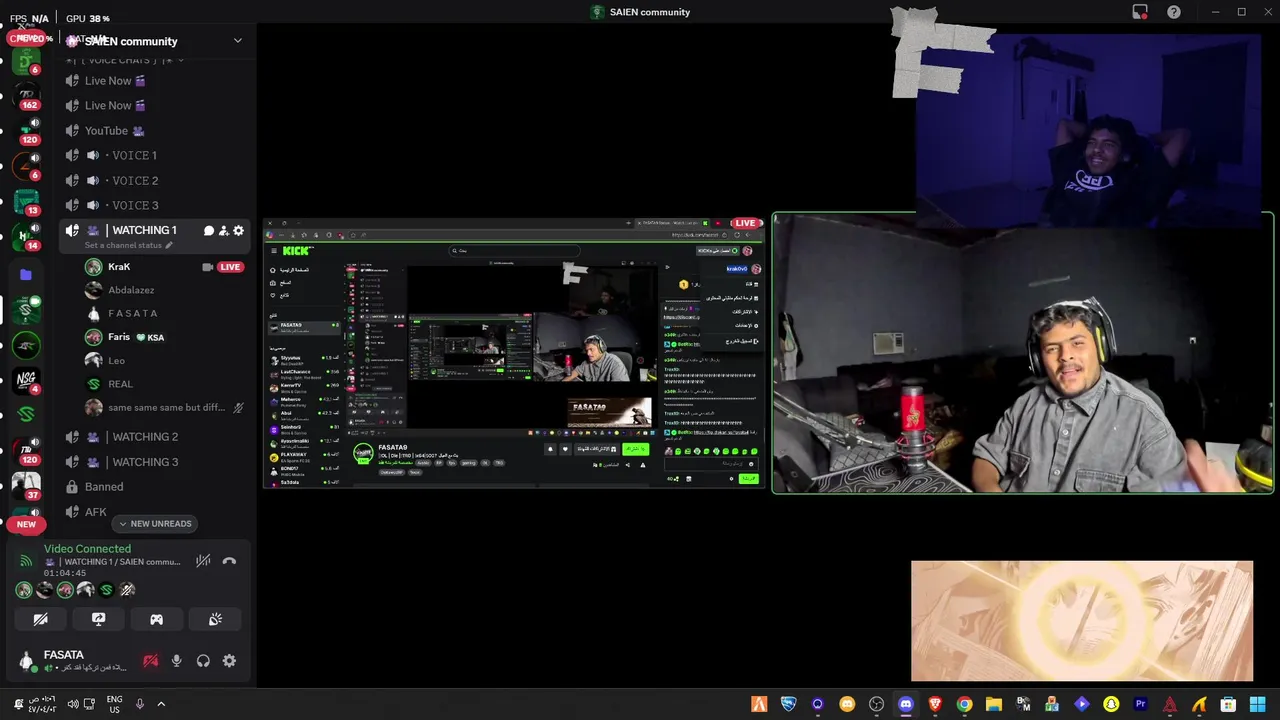Toggle noise suppression in voice panel
1280x720 pixels.
point(203,561)
